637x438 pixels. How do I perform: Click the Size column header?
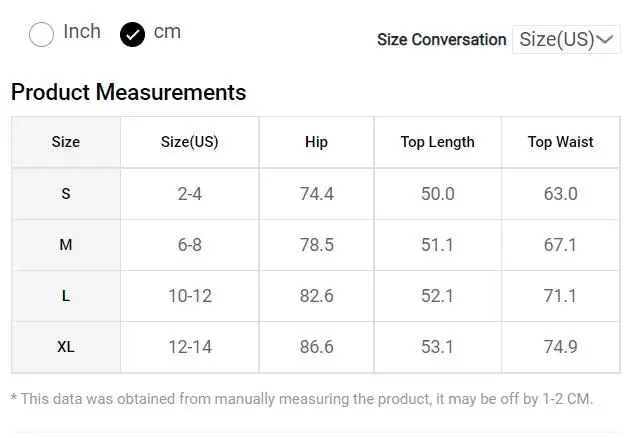pyautogui.click(x=66, y=142)
